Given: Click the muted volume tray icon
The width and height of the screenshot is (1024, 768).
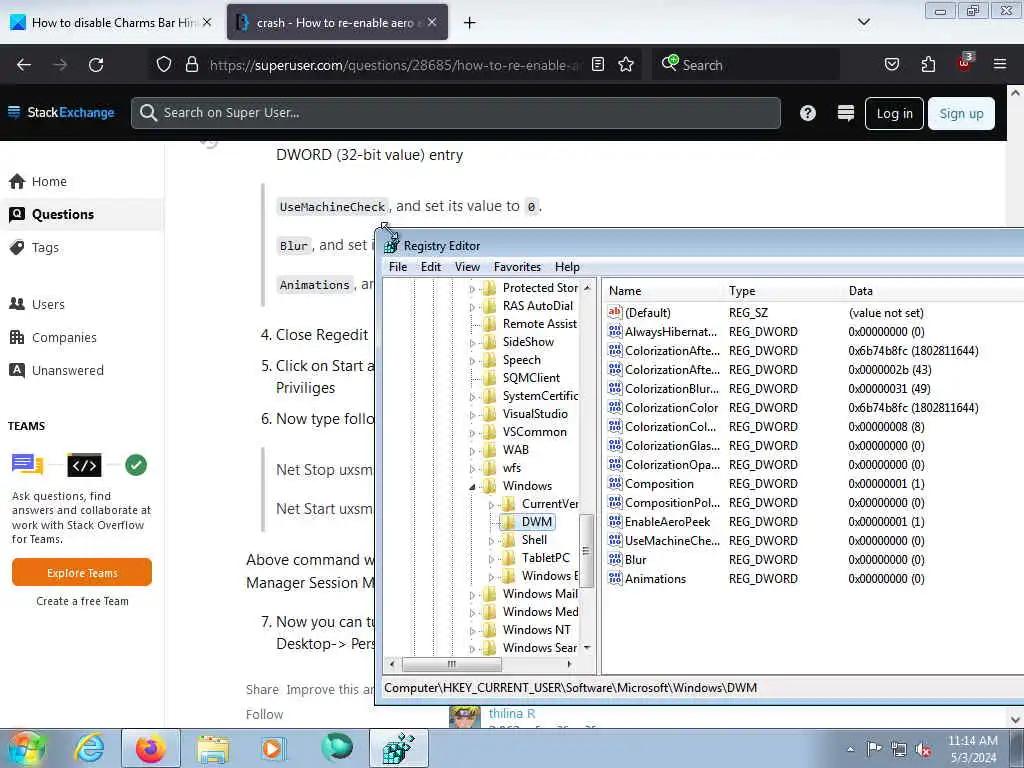Looking at the screenshot, I should tap(923, 750).
